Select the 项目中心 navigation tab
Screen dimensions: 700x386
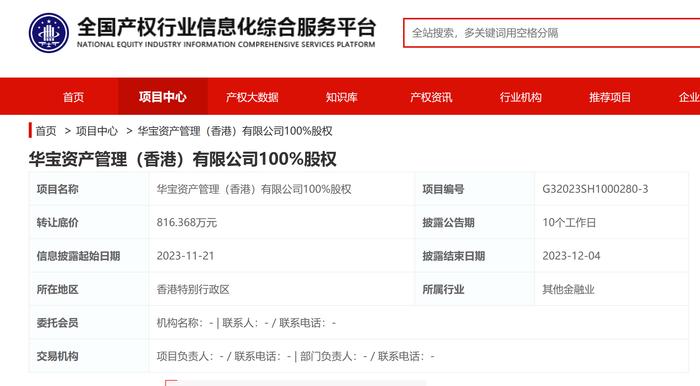point(162,97)
